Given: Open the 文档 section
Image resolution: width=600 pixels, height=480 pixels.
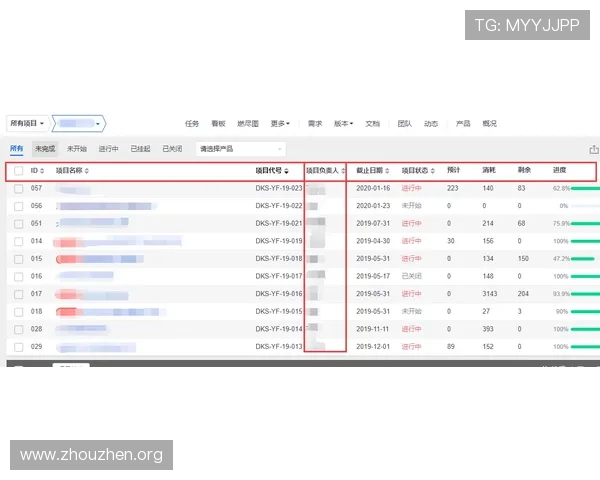Looking at the screenshot, I should [x=372, y=124].
